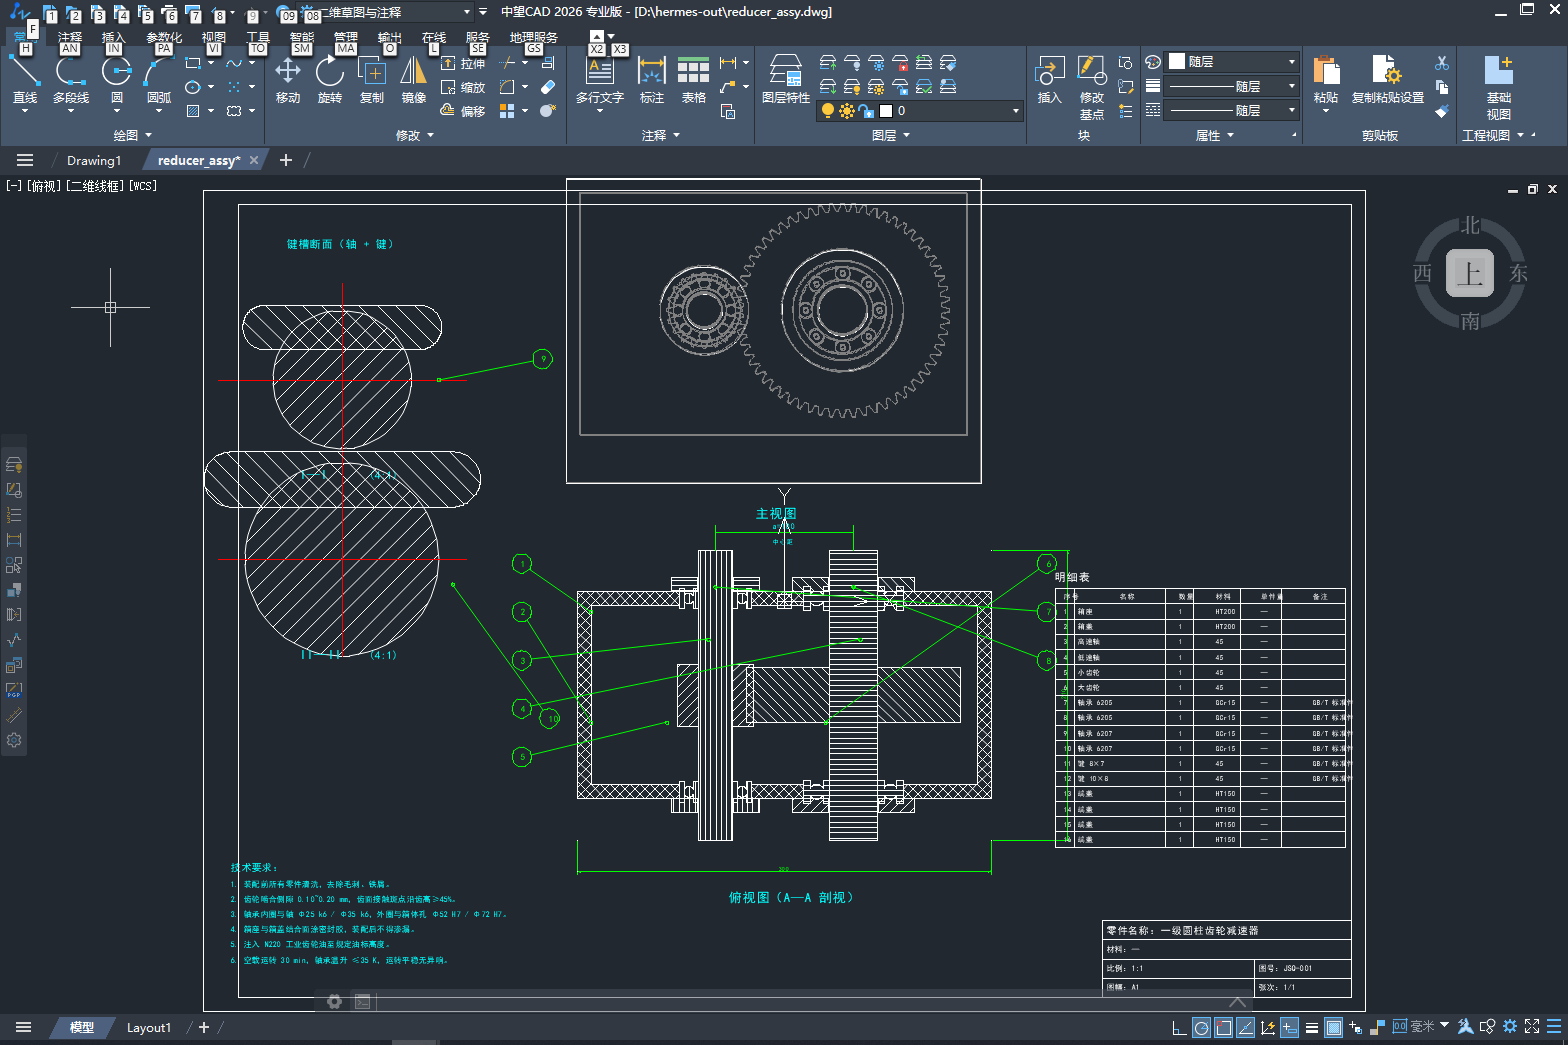This screenshot has height=1045, width=1568.
Task: Open 图层特性 (Layer Properties) manager
Action: tap(786, 80)
